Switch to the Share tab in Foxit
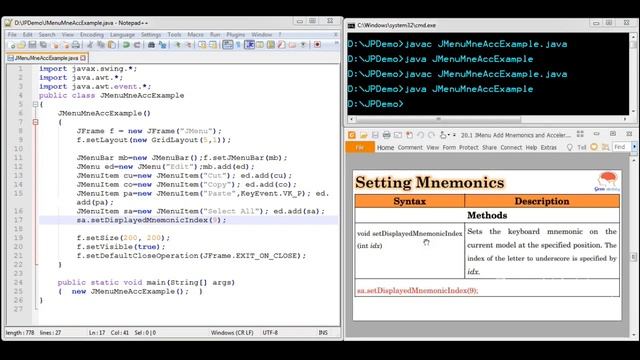Screen dimensions: 640x360 pyautogui.click(x=489, y=147)
